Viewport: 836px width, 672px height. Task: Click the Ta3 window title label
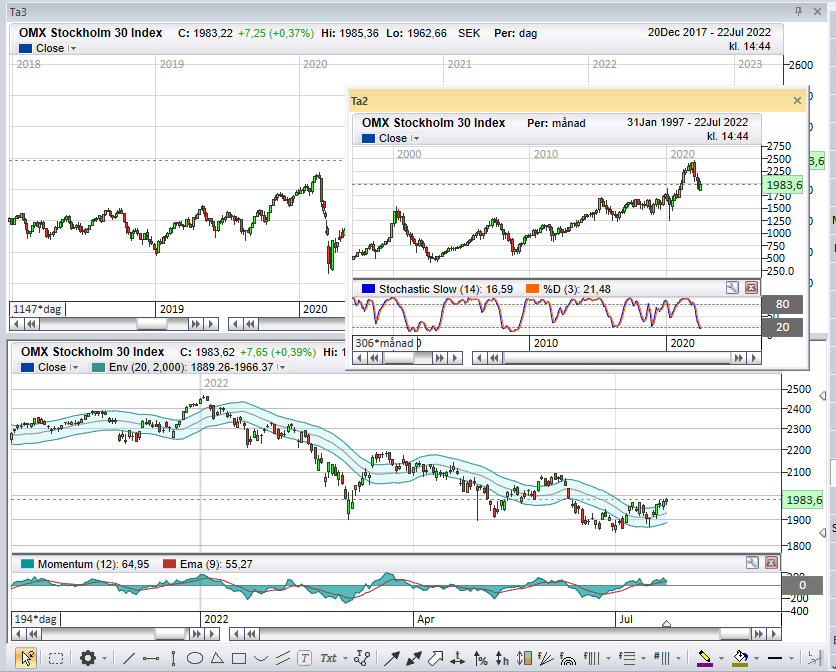pos(19,12)
